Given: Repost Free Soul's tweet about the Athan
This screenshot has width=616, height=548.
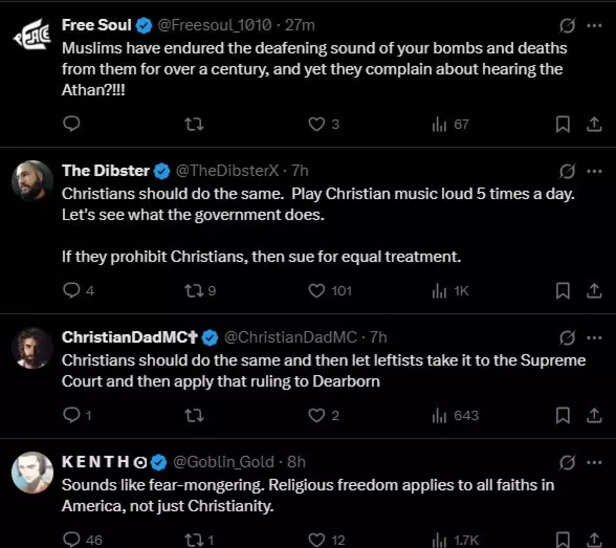Looking at the screenshot, I should pos(194,125).
